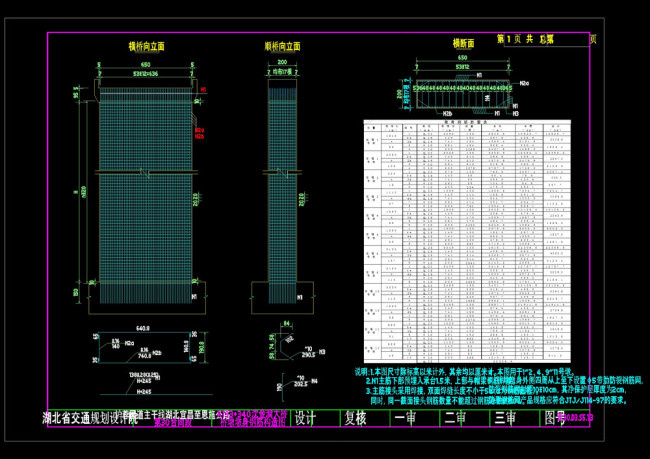
Task: Select M1 label in 横桥向立面 footing
Action: tap(194, 297)
